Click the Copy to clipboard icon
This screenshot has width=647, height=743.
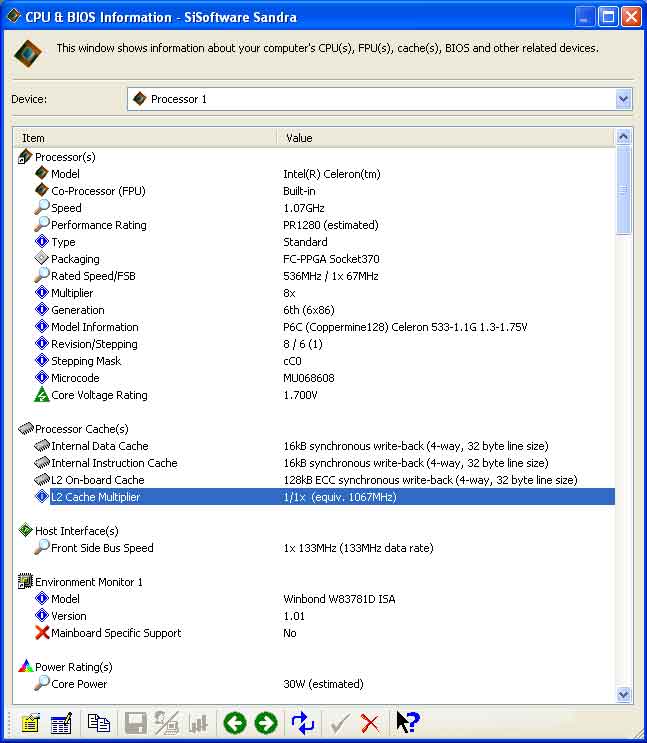pos(98,722)
